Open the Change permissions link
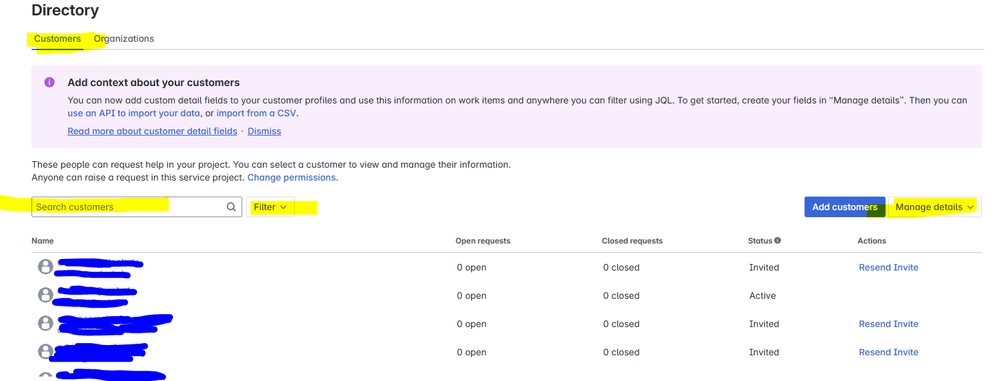The image size is (998, 381). point(293,177)
